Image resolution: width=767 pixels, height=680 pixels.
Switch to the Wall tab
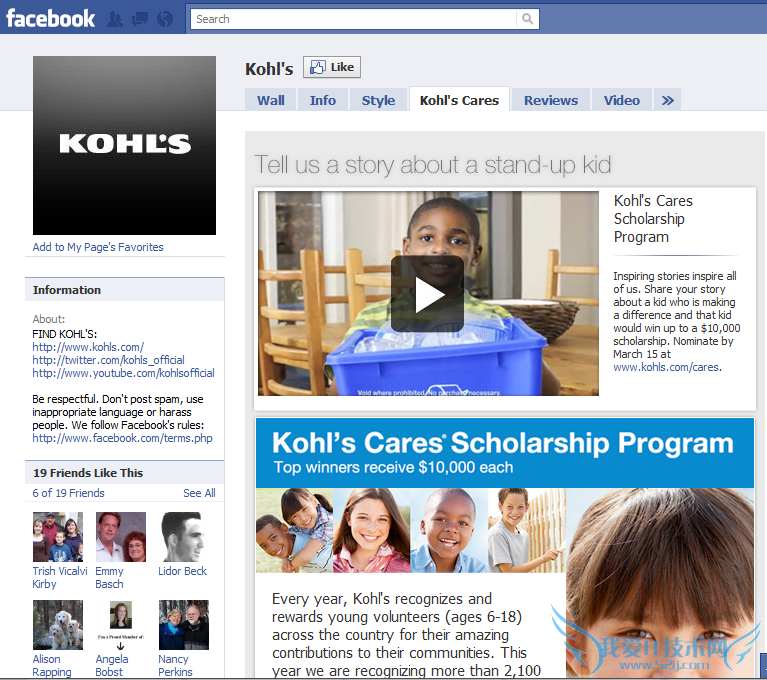(271, 100)
